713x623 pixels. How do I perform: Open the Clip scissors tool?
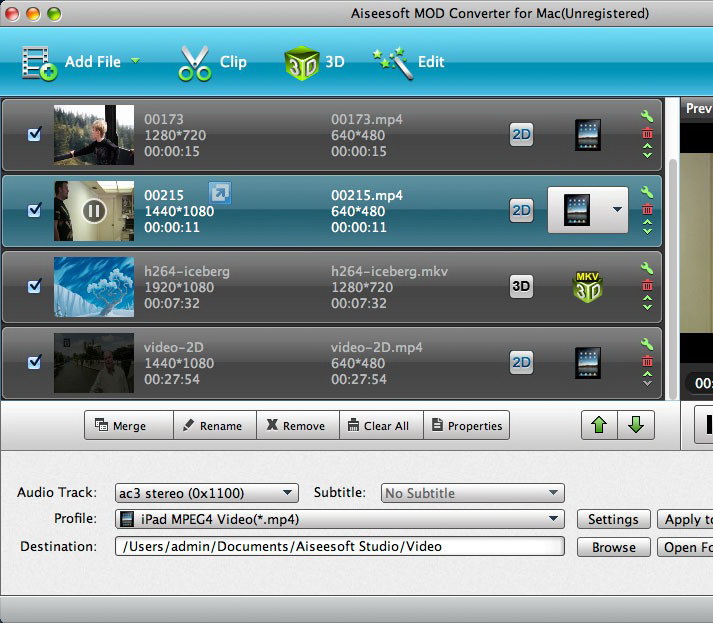click(195, 63)
